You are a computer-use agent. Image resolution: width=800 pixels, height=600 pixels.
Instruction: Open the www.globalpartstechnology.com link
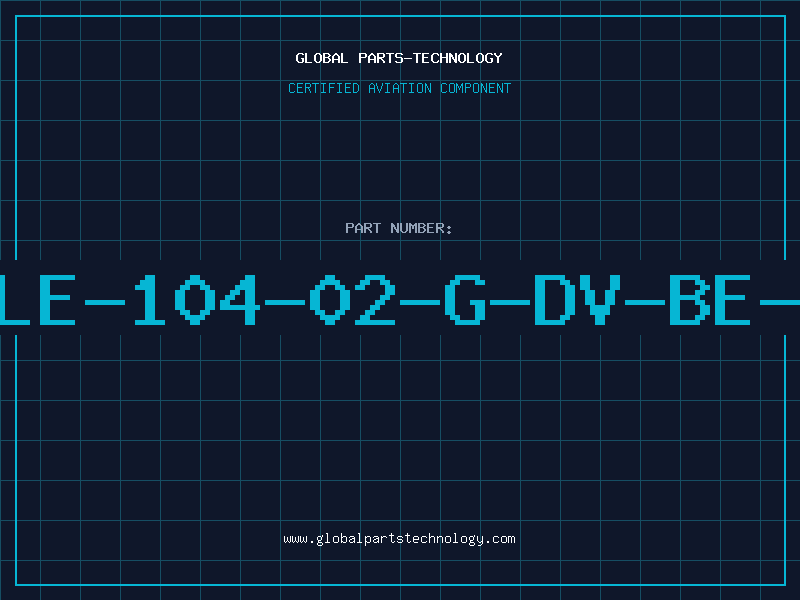(x=399, y=539)
